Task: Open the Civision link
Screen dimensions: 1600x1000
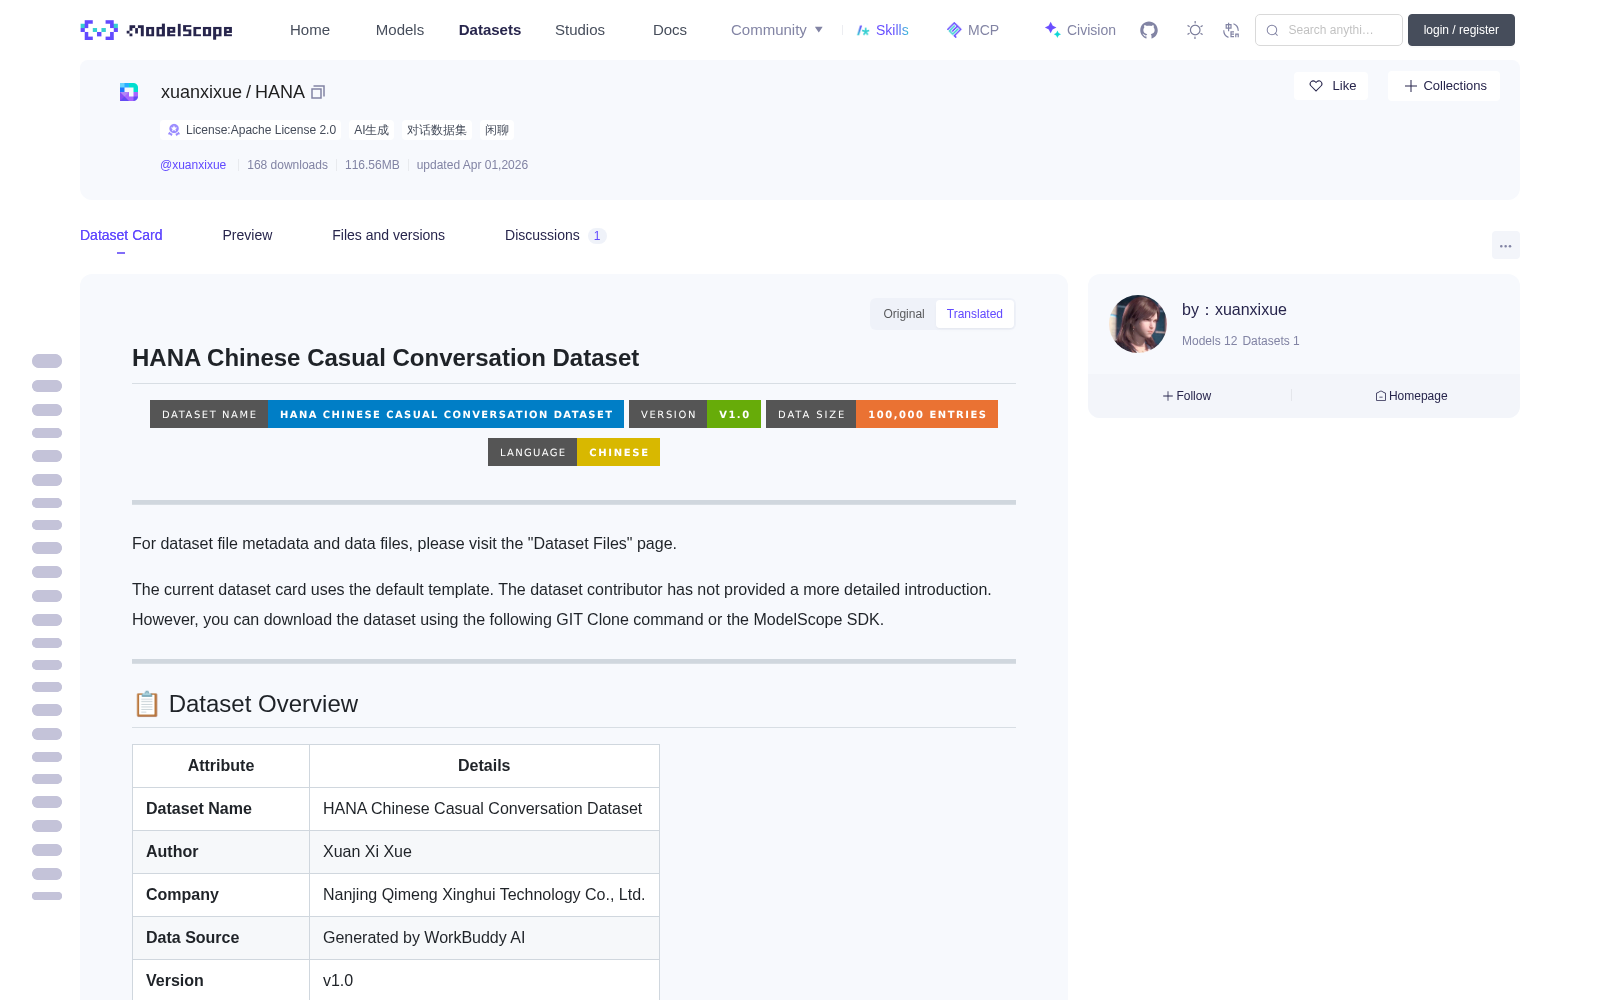Action: [1080, 30]
